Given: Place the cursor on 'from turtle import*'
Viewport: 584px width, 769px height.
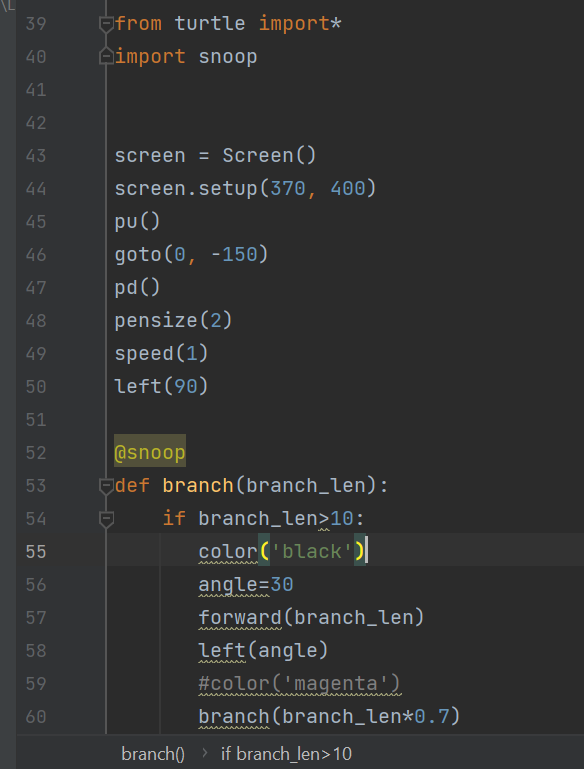Looking at the screenshot, I should 228,24.
